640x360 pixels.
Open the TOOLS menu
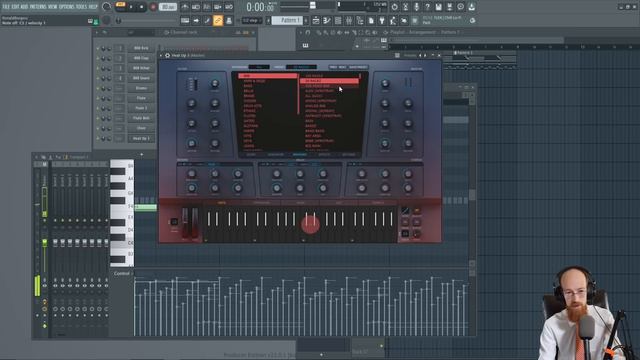pos(82,7)
